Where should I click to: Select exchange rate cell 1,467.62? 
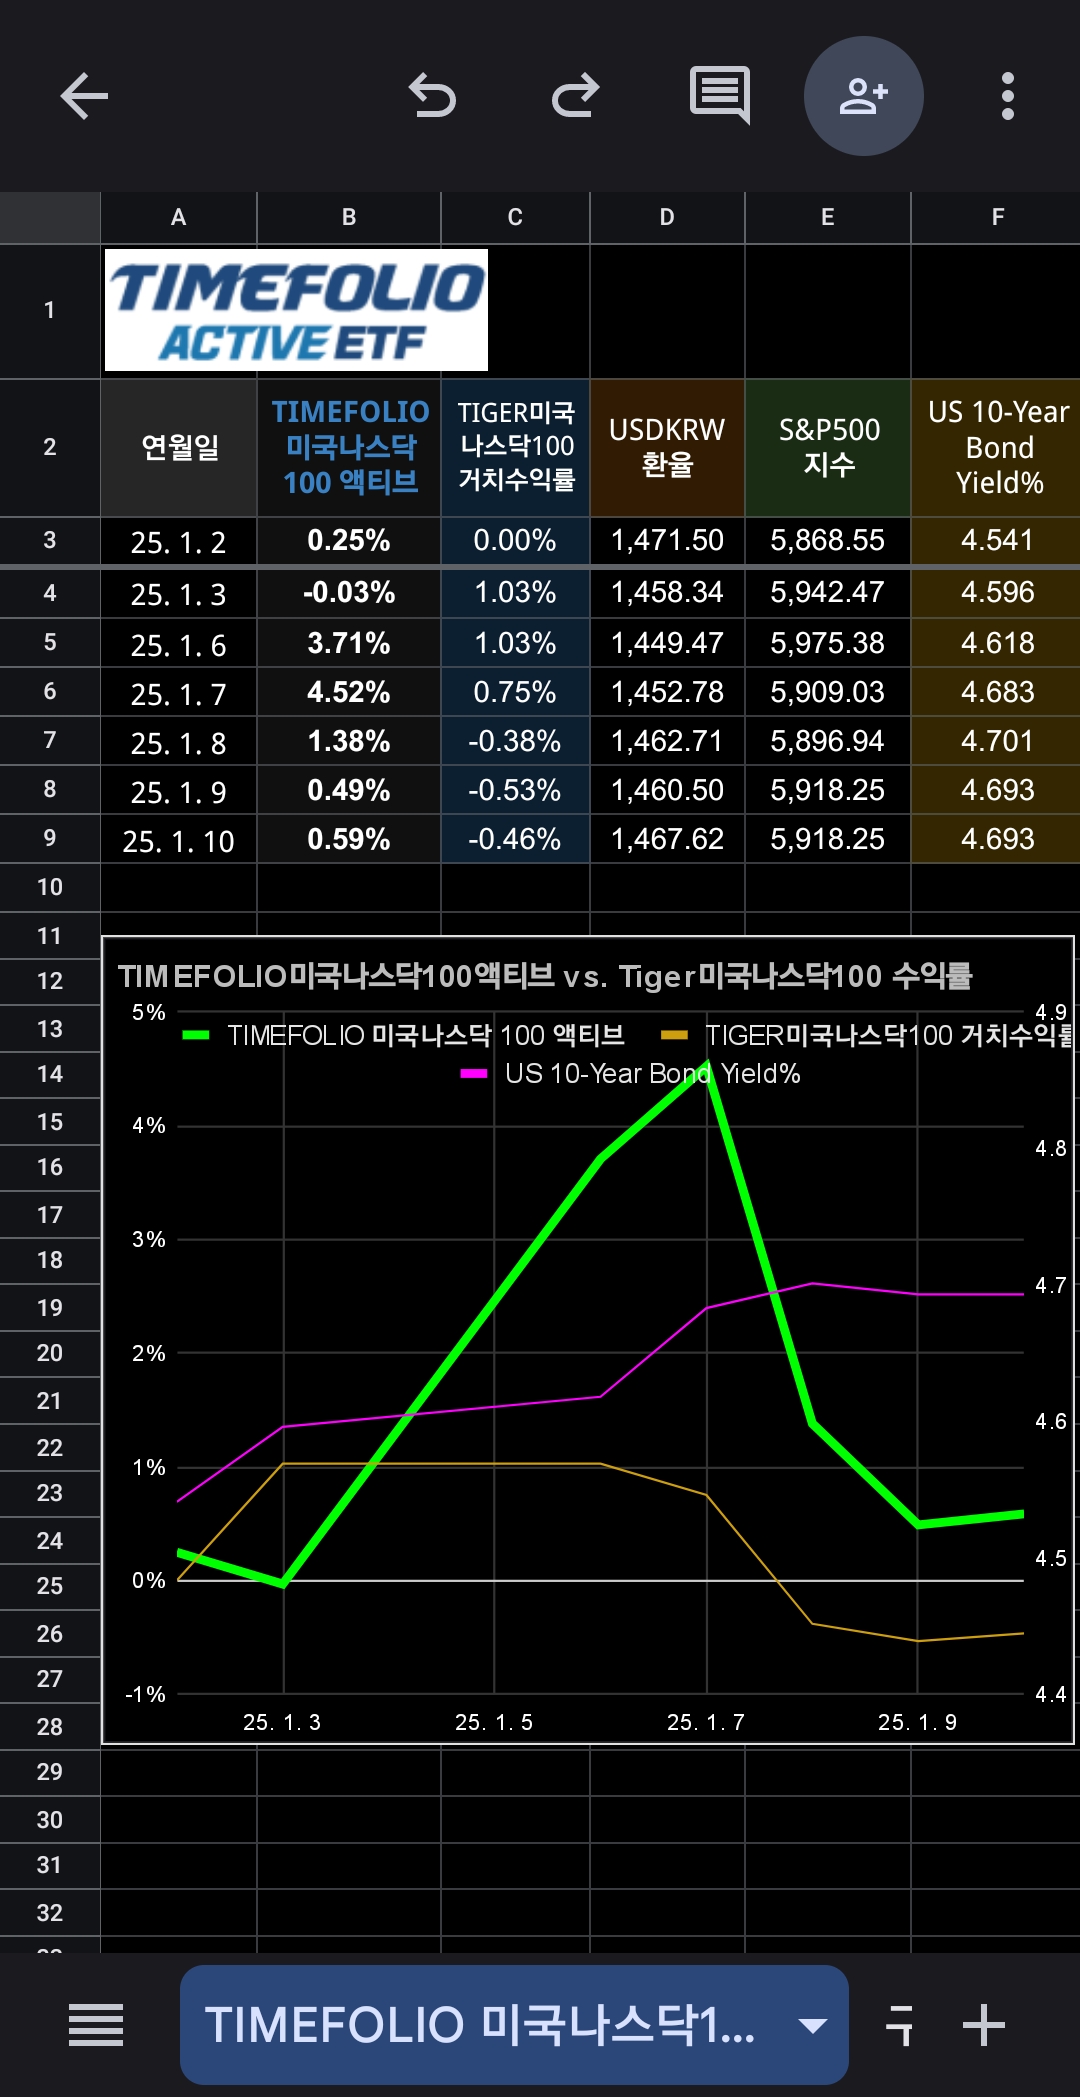(667, 839)
